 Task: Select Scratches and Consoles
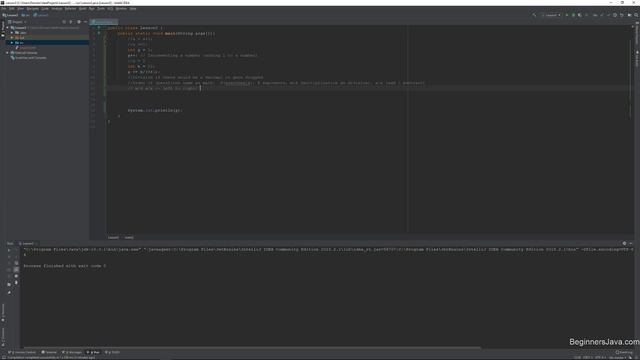pyautogui.click(x=29, y=58)
